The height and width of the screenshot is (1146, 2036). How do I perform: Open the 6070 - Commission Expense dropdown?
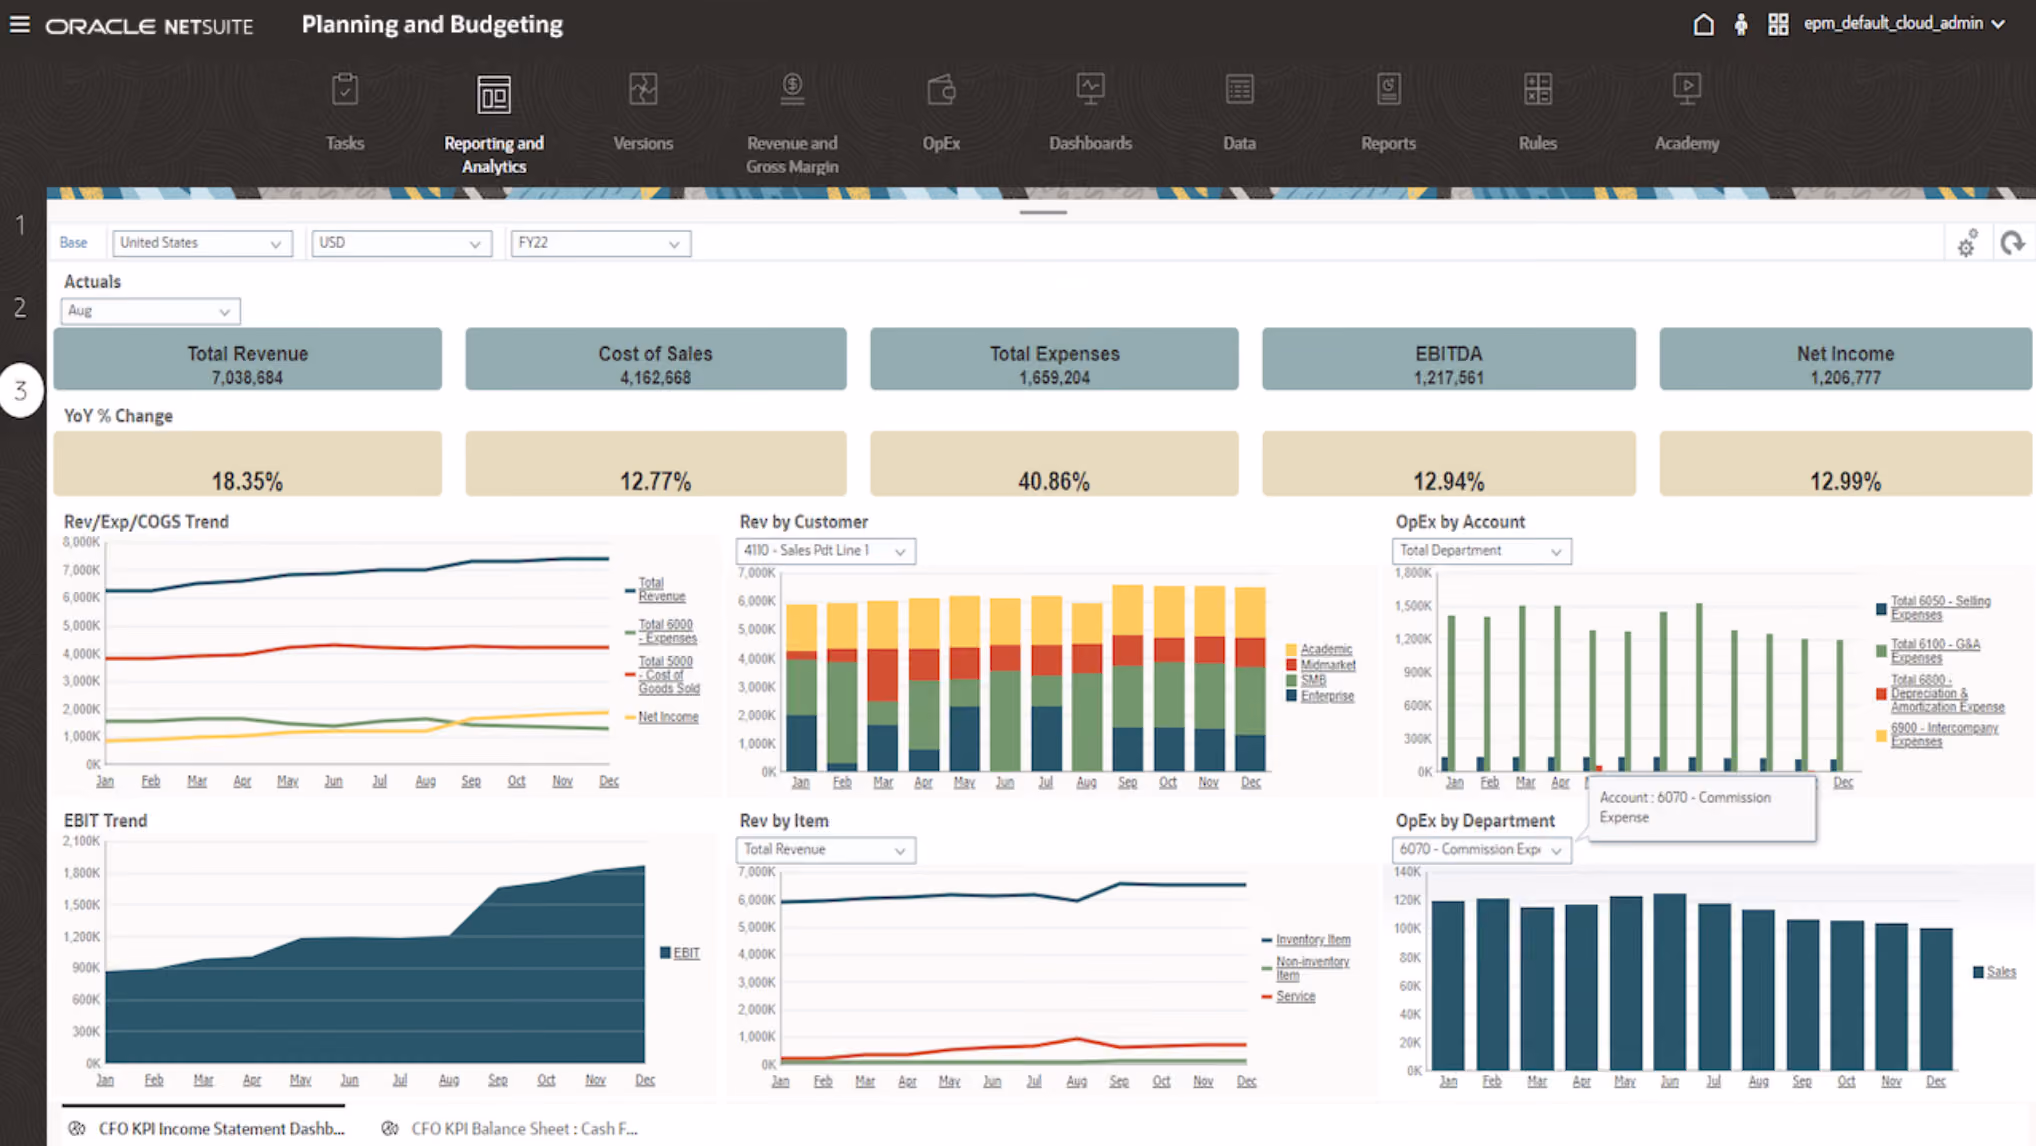[1481, 850]
